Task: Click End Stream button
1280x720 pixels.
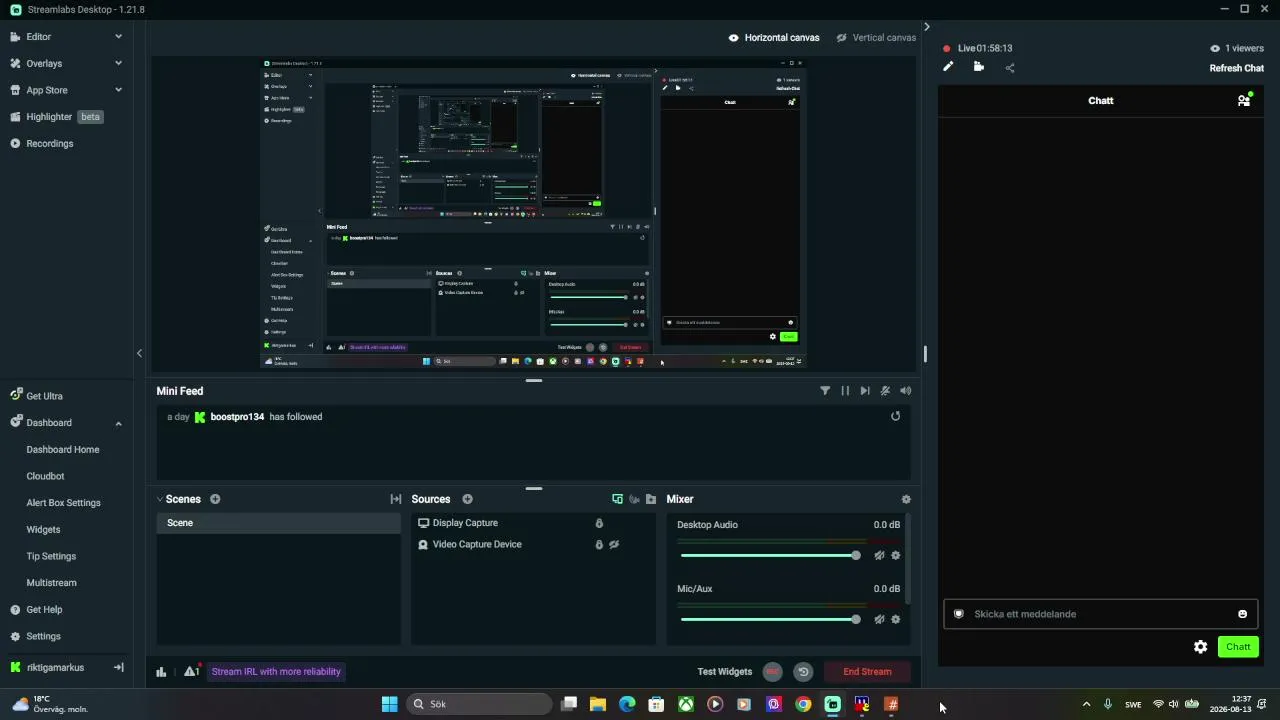Action: [x=867, y=672]
